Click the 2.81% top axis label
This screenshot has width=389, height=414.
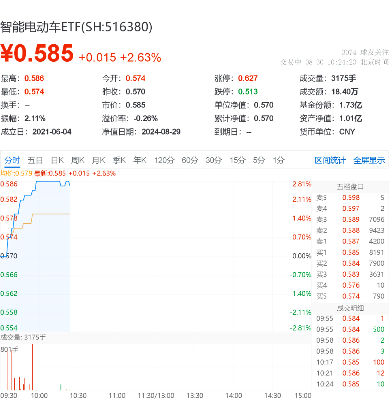(x=302, y=184)
